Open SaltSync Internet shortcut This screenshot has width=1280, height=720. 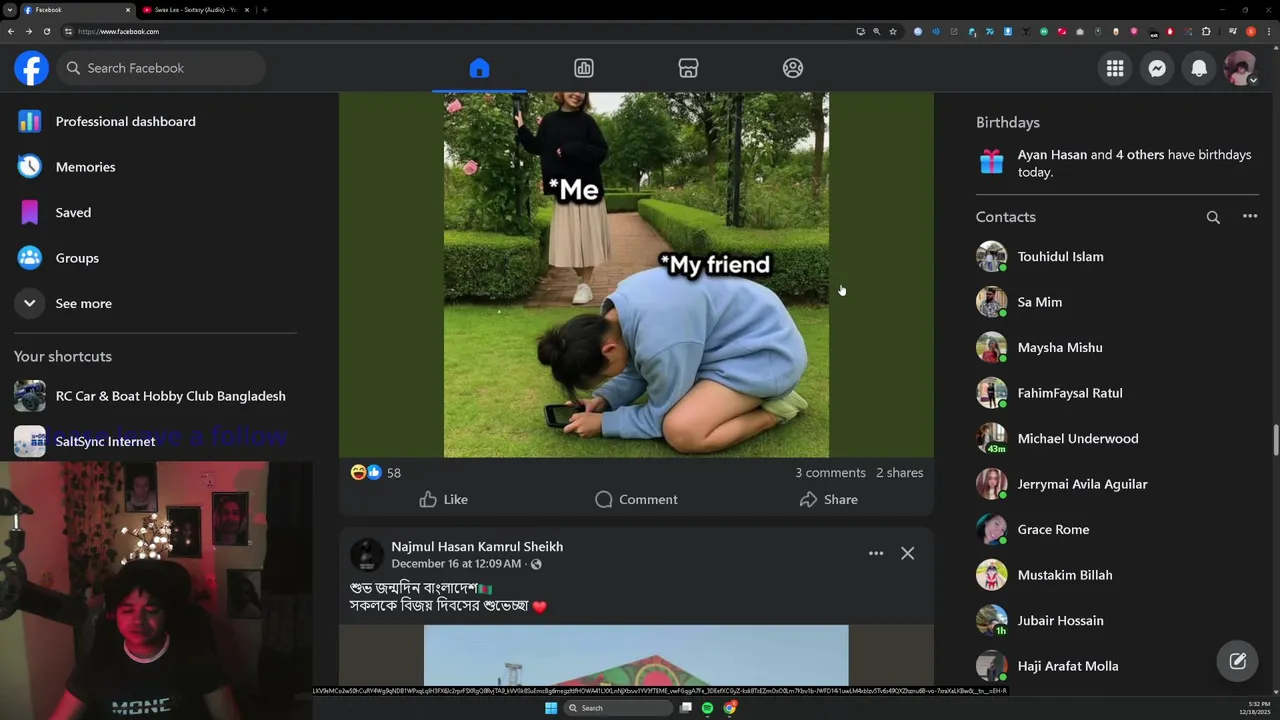(155, 441)
